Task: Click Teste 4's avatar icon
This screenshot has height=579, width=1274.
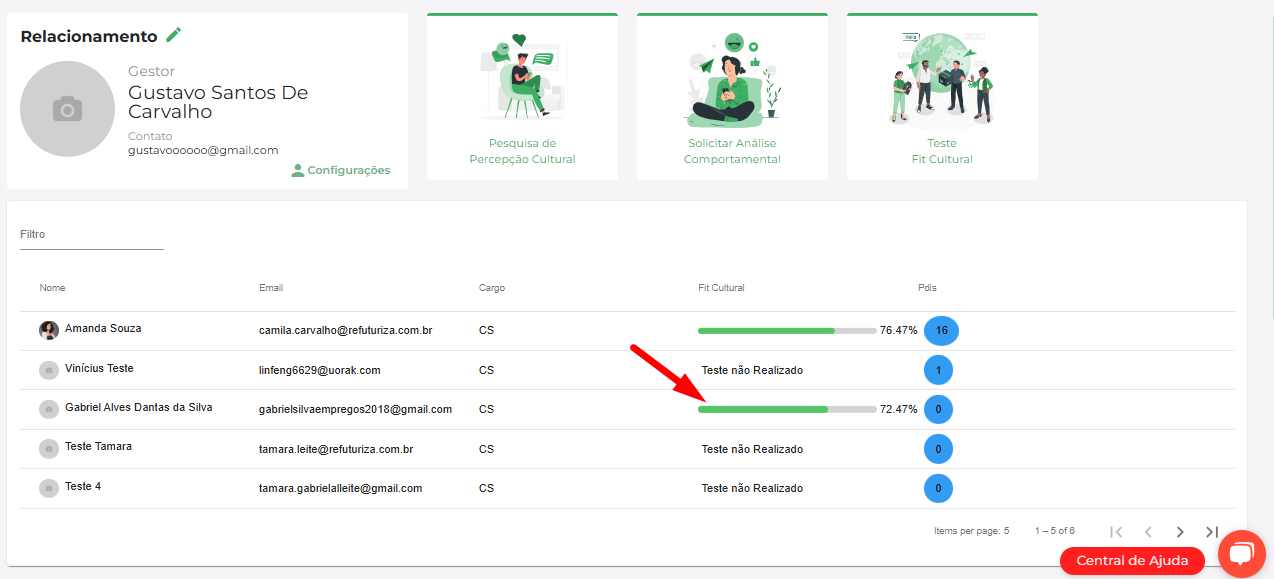Action: pyautogui.click(x=48, y=489)
